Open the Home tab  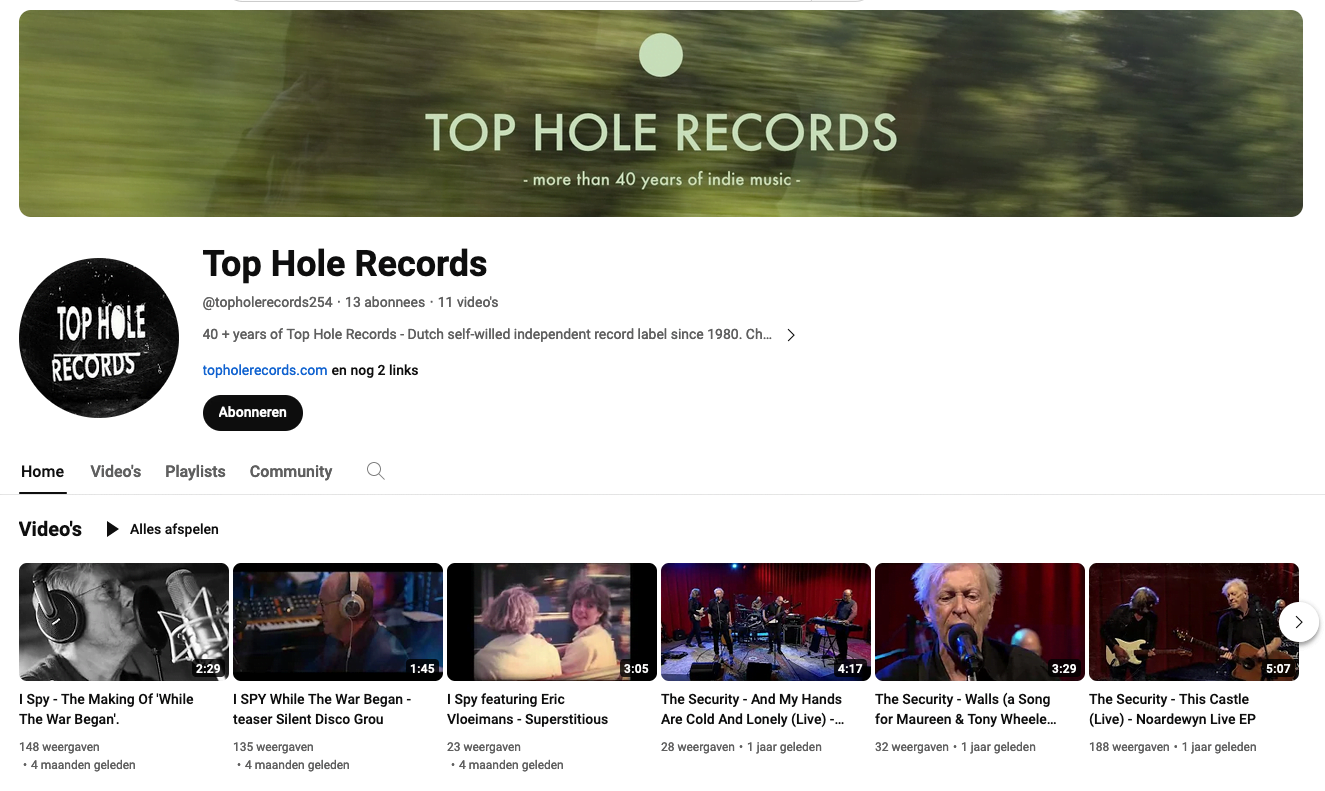(43, 471)
